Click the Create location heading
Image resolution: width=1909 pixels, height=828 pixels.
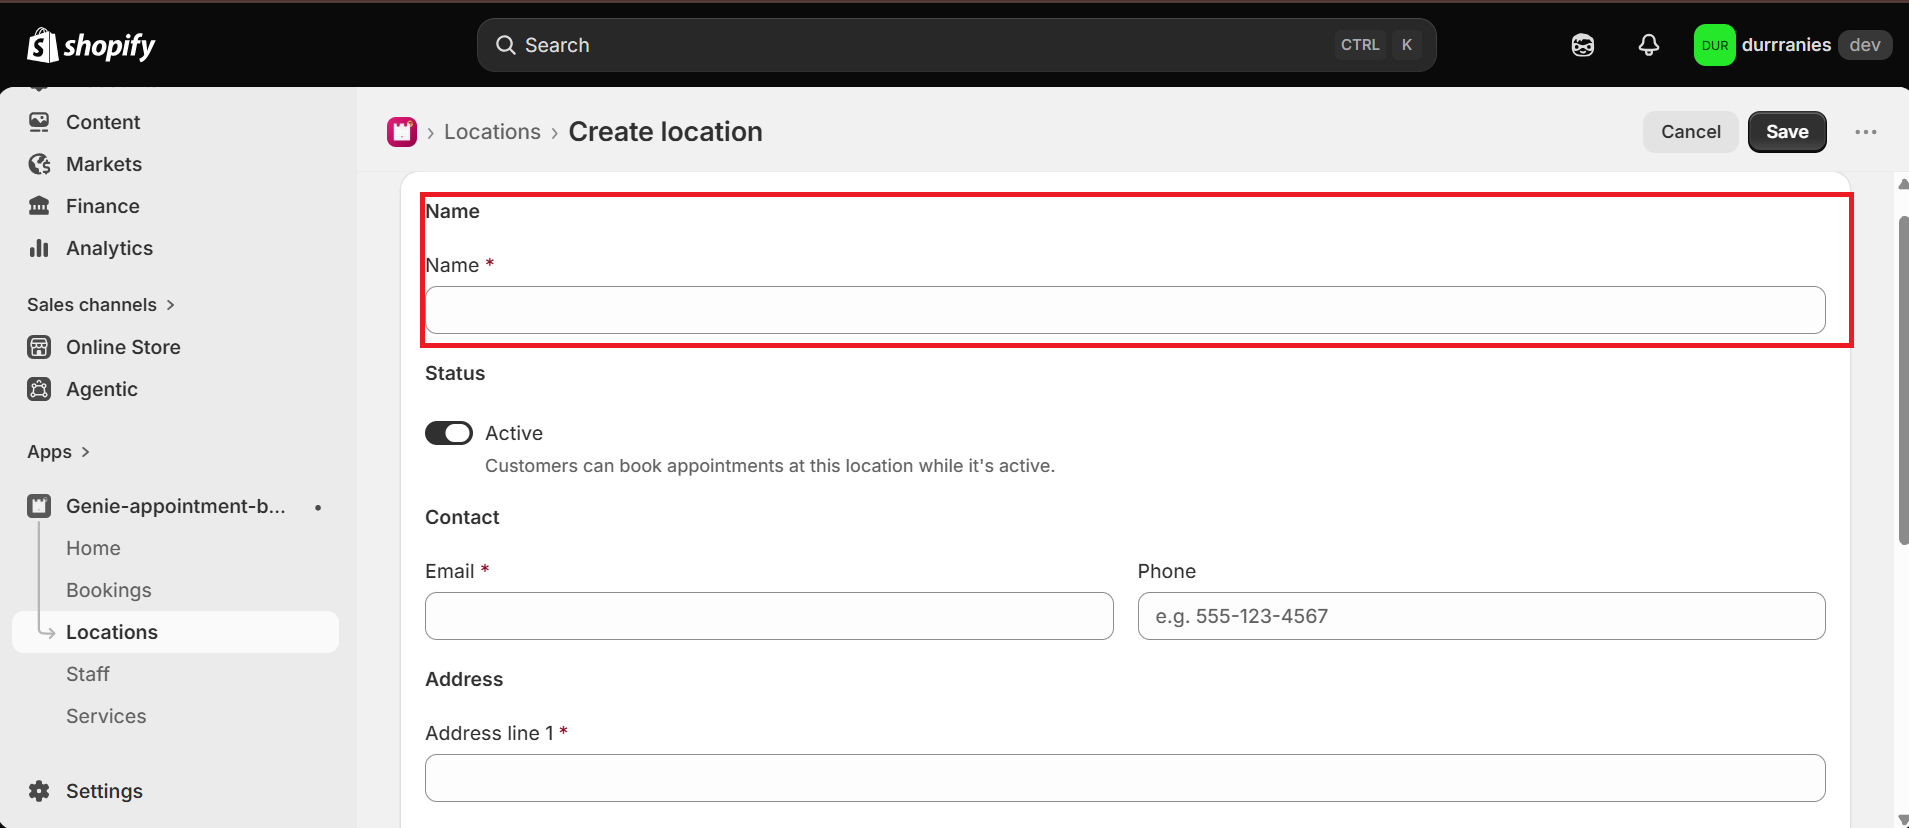click(x=665, y=132)
